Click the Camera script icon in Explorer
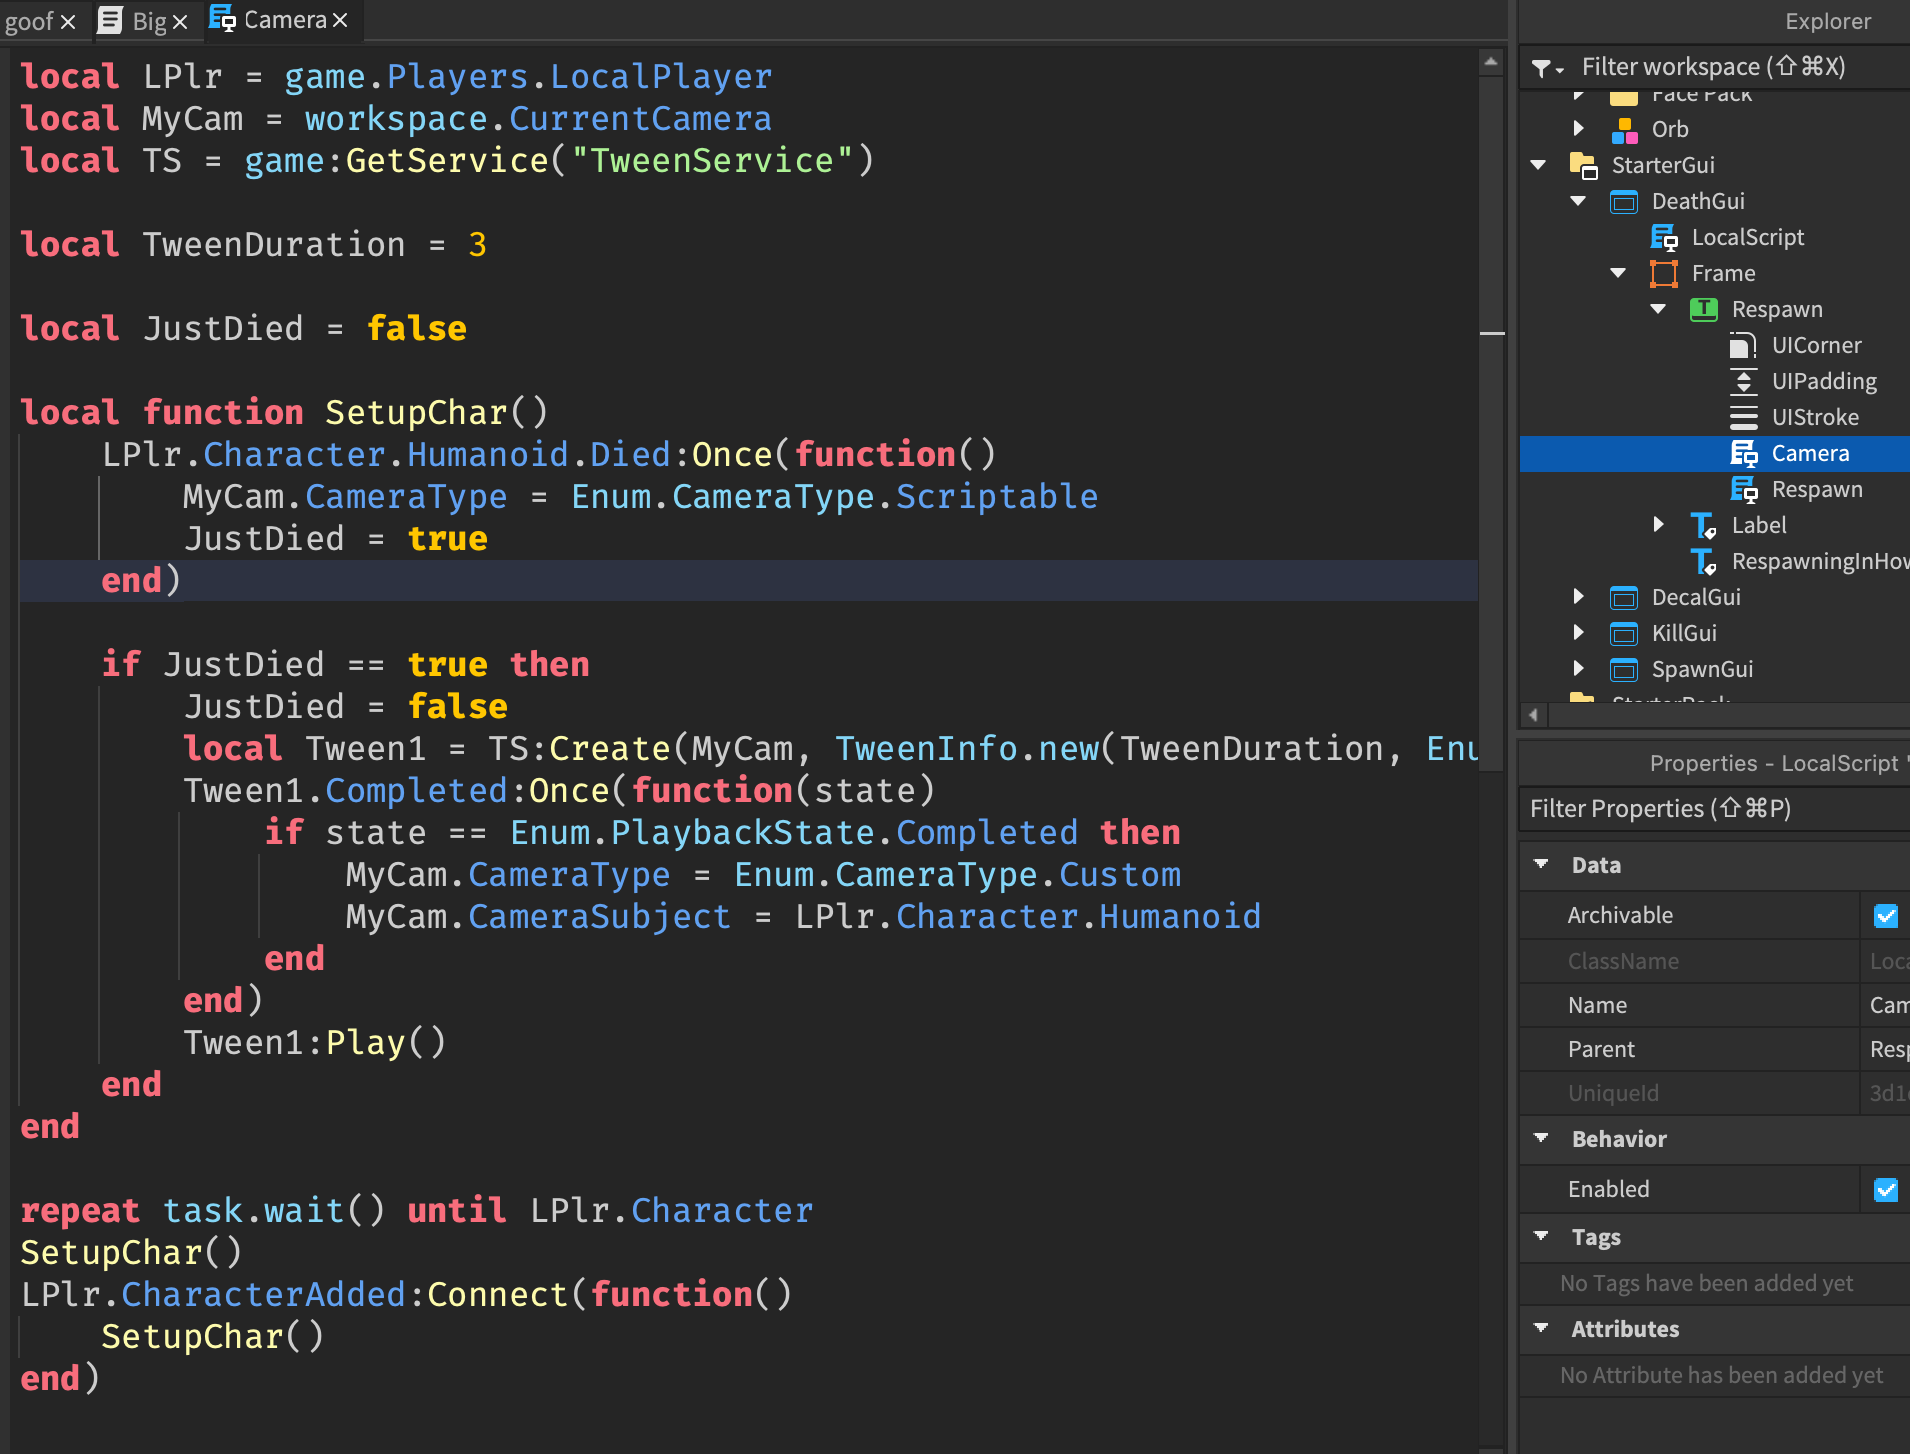1910x1454 pixels. (x=1744, y=454)
